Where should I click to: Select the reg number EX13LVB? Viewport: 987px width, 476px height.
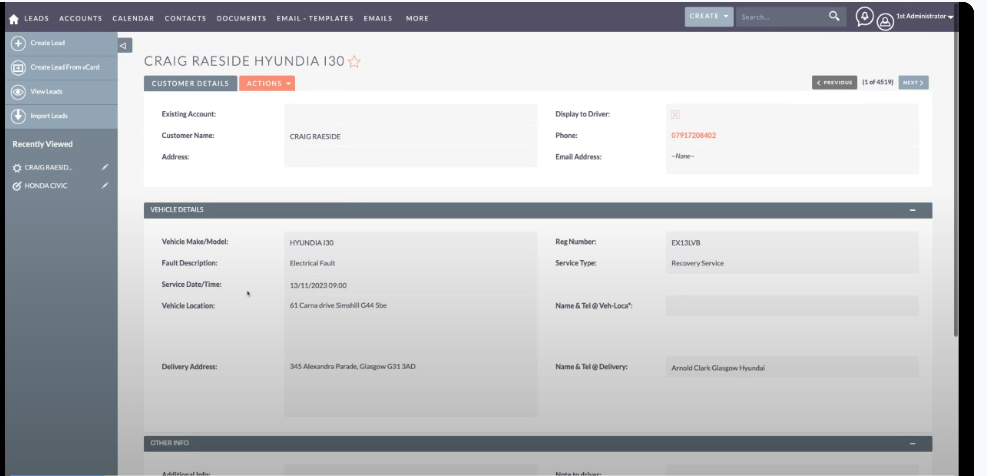coord(685,242)
